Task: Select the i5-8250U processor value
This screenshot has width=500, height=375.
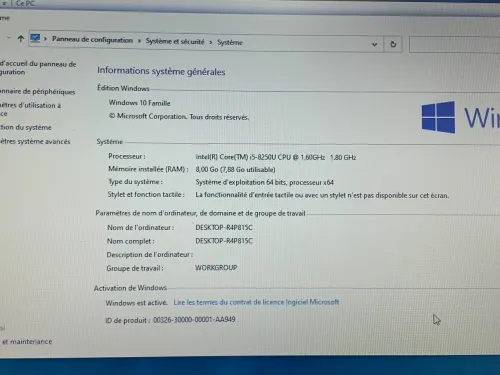Action: point(276,157)
